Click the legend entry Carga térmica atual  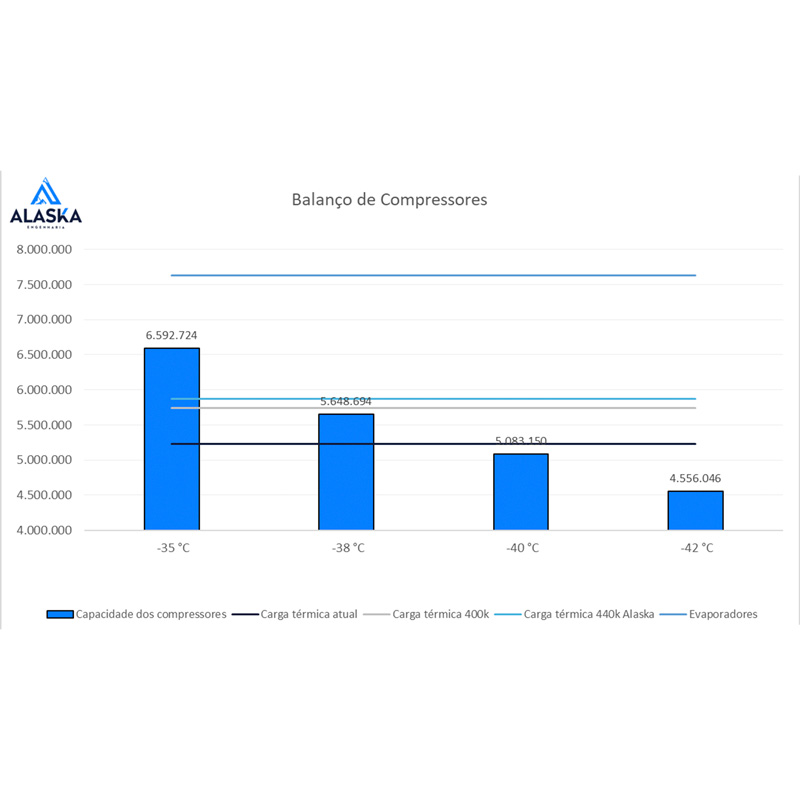point(295,614)
